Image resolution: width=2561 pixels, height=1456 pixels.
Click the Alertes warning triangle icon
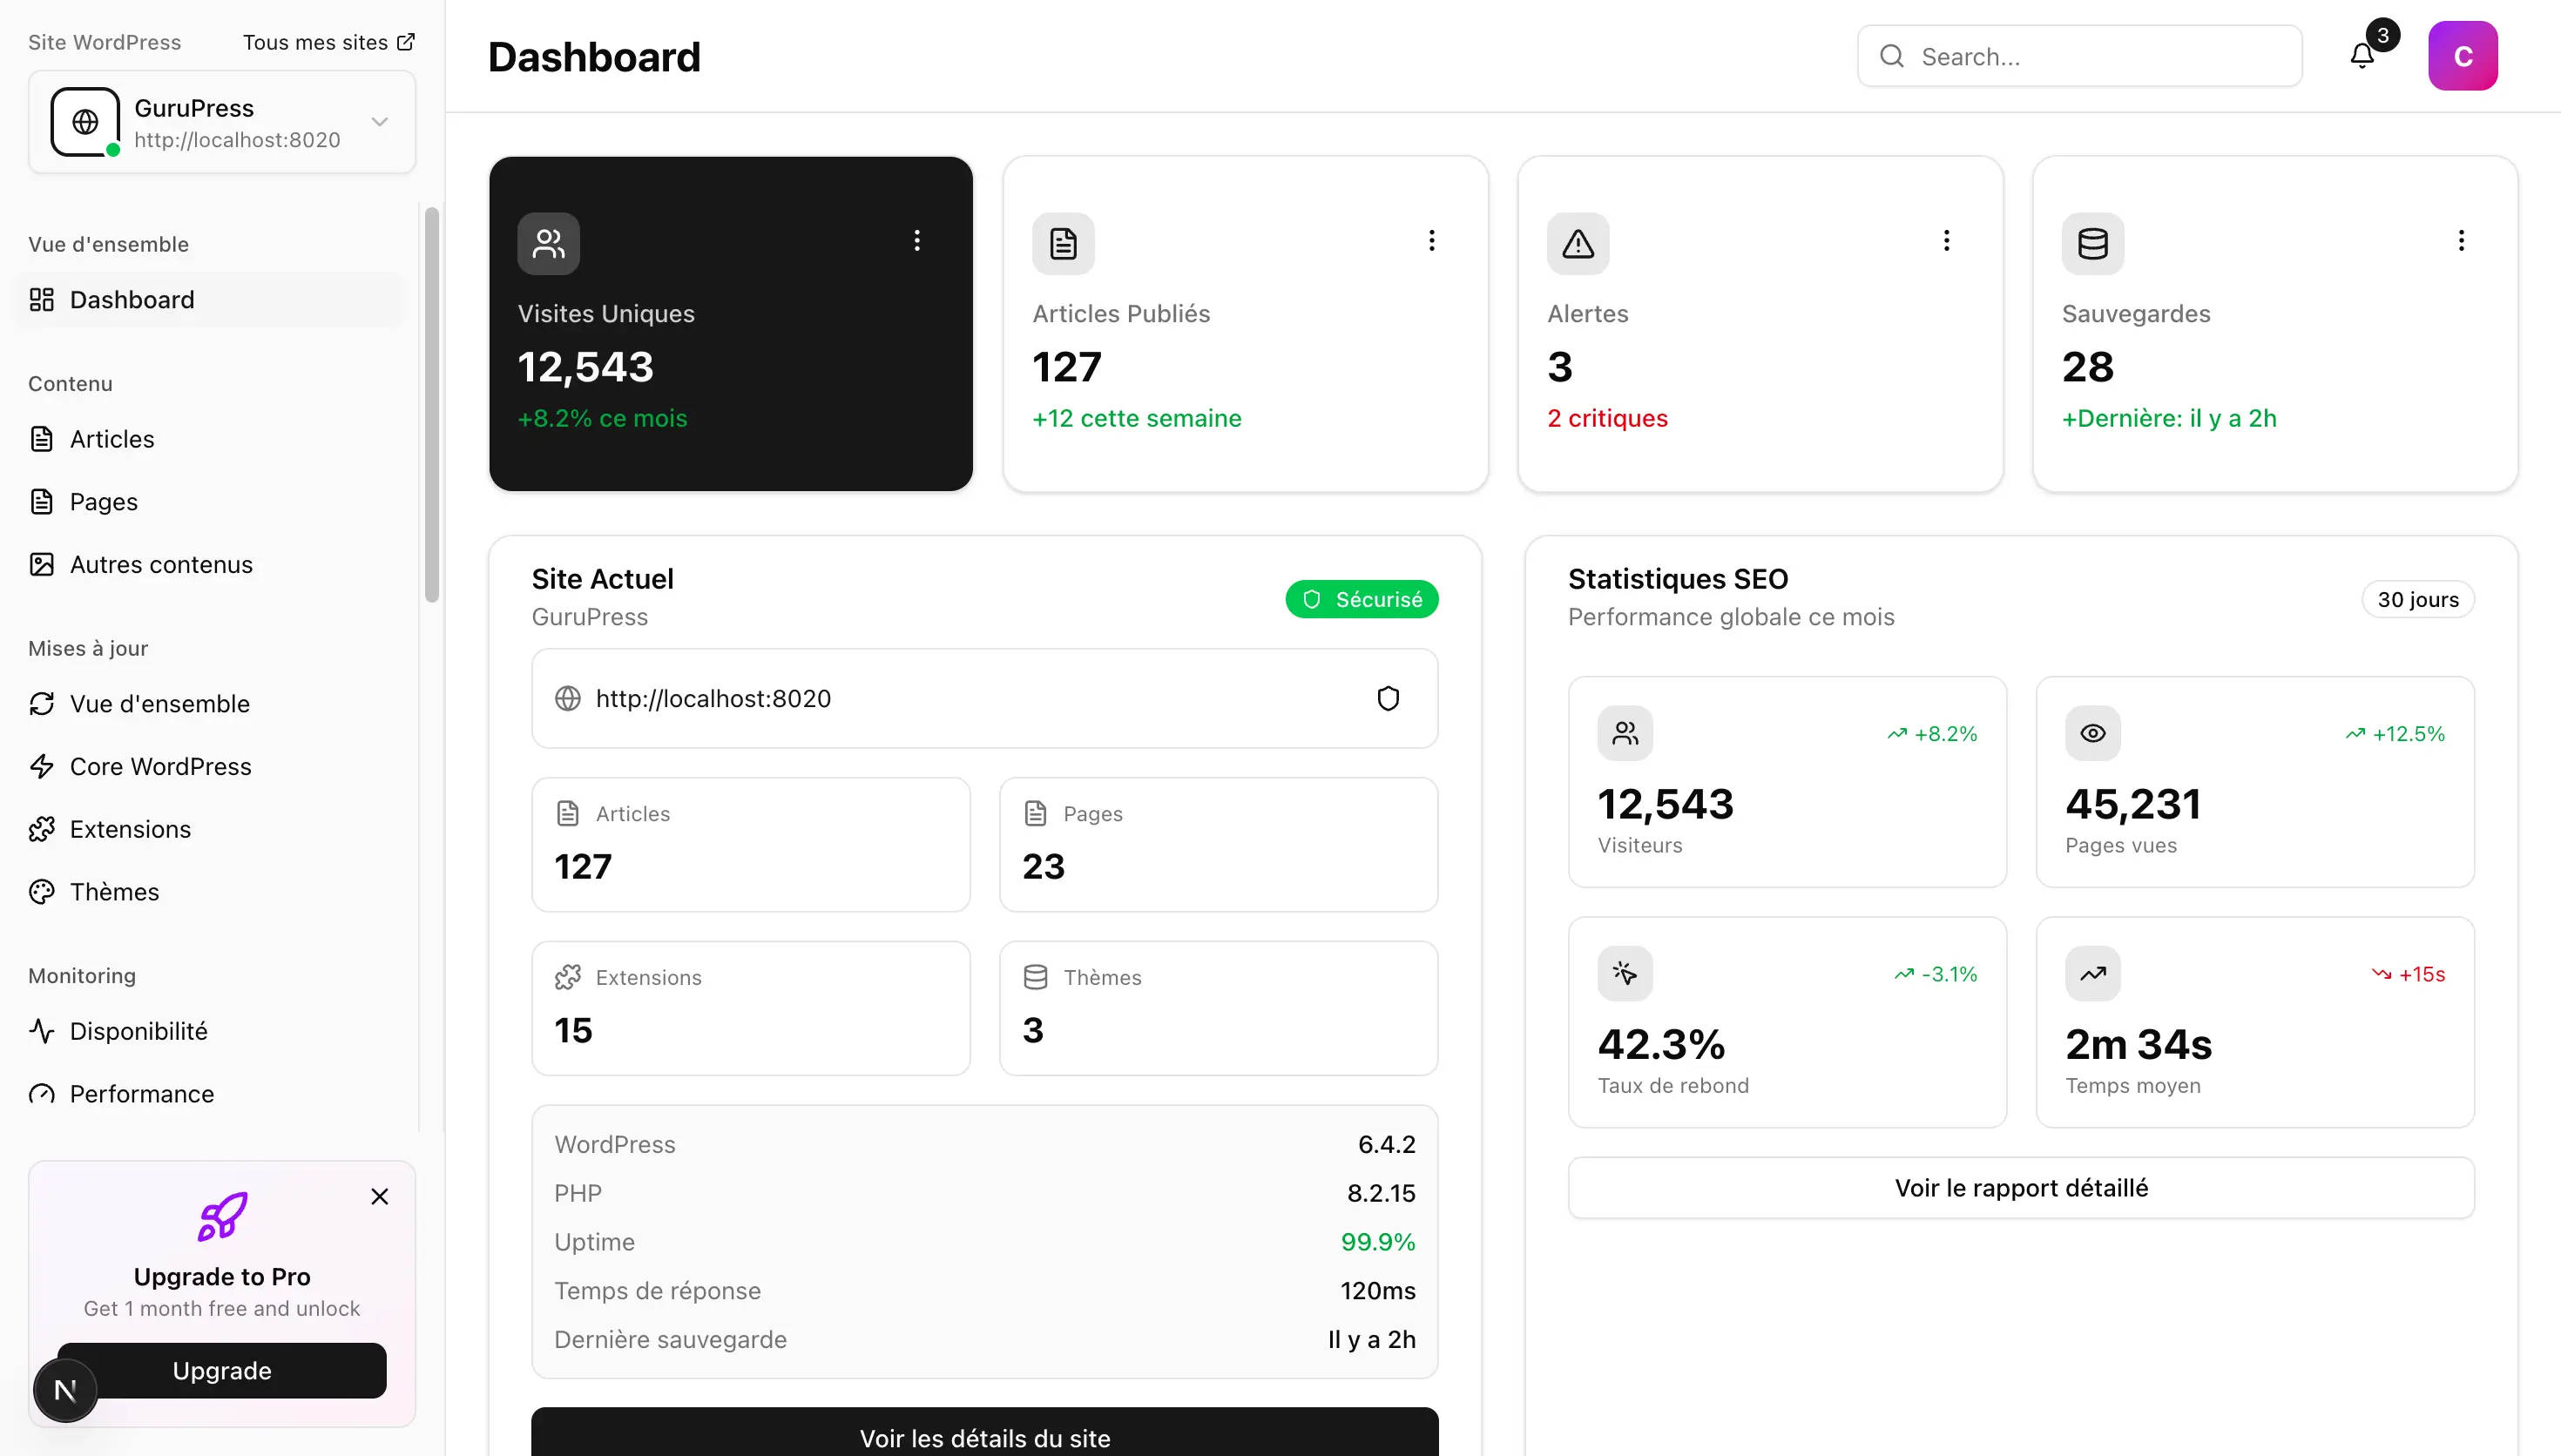[x=1577, y=243]
